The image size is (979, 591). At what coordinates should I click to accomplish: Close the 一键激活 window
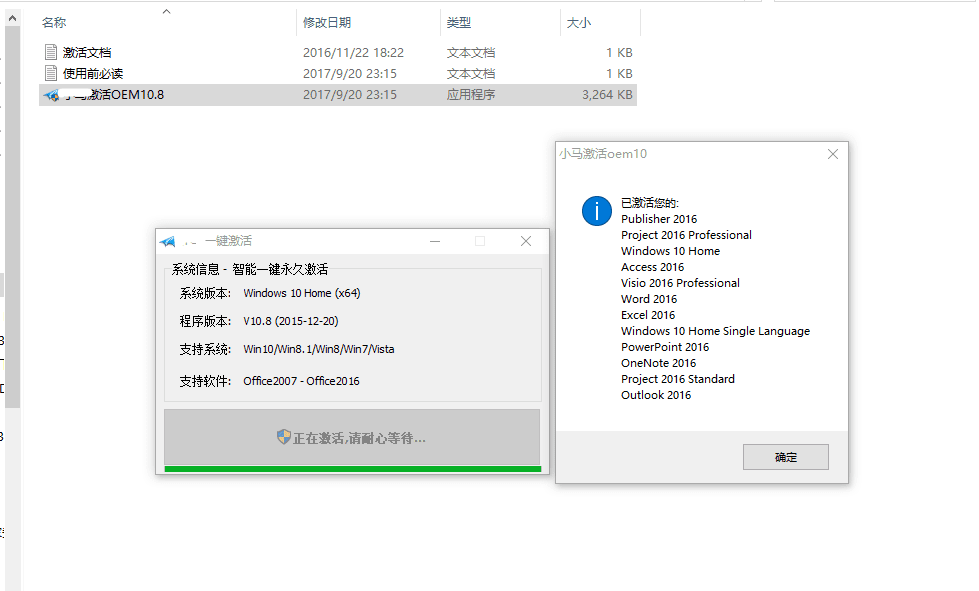pyautogui.click(x=526, y=241)
